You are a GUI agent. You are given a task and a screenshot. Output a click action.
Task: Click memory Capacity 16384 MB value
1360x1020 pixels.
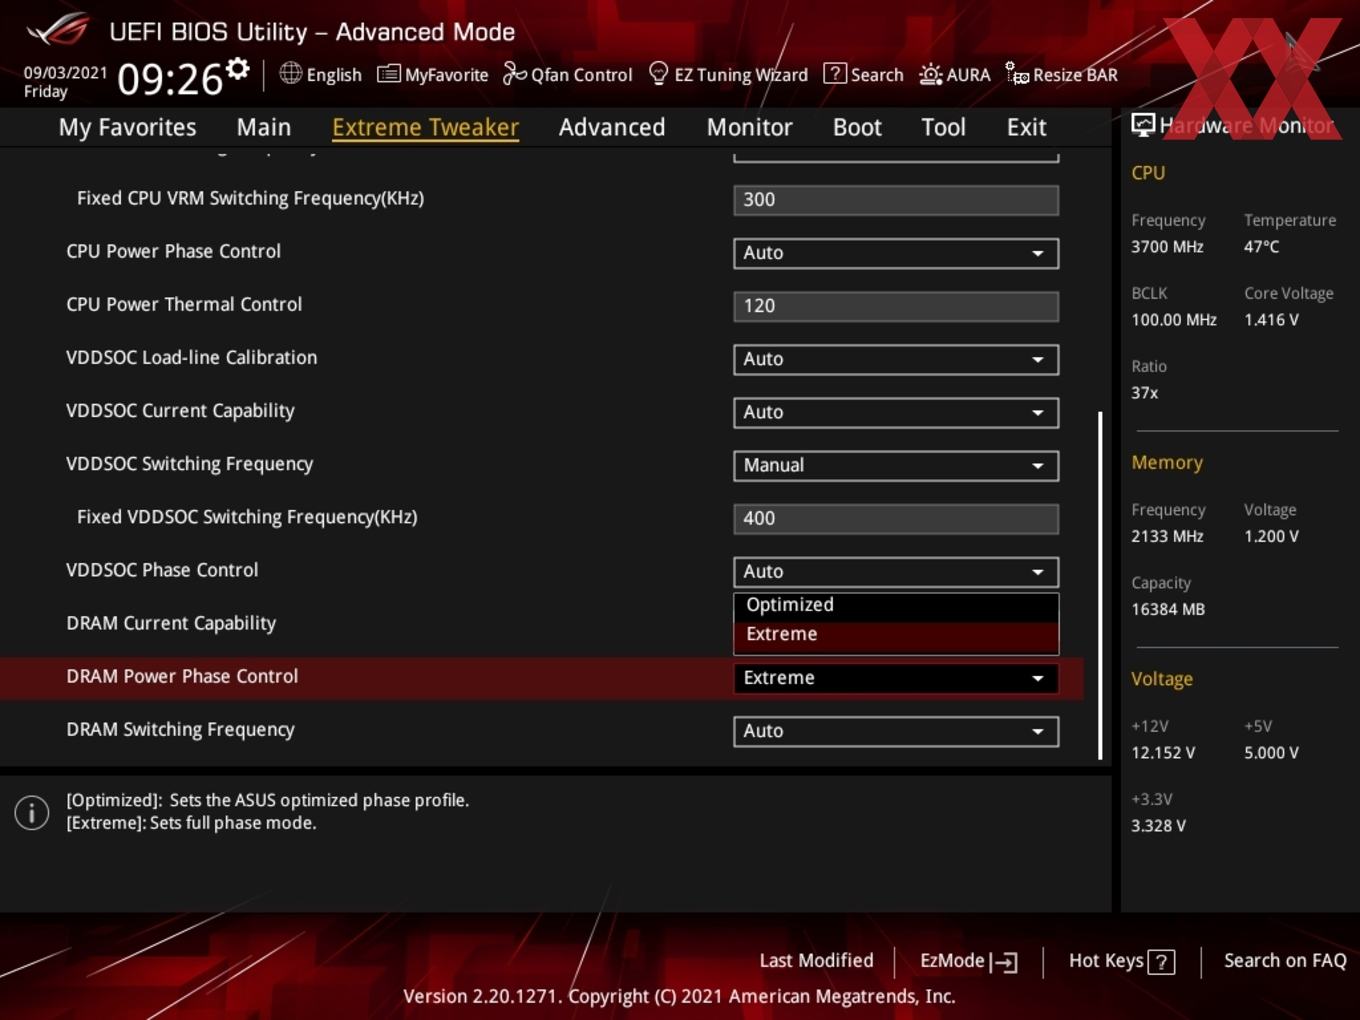1168,609
